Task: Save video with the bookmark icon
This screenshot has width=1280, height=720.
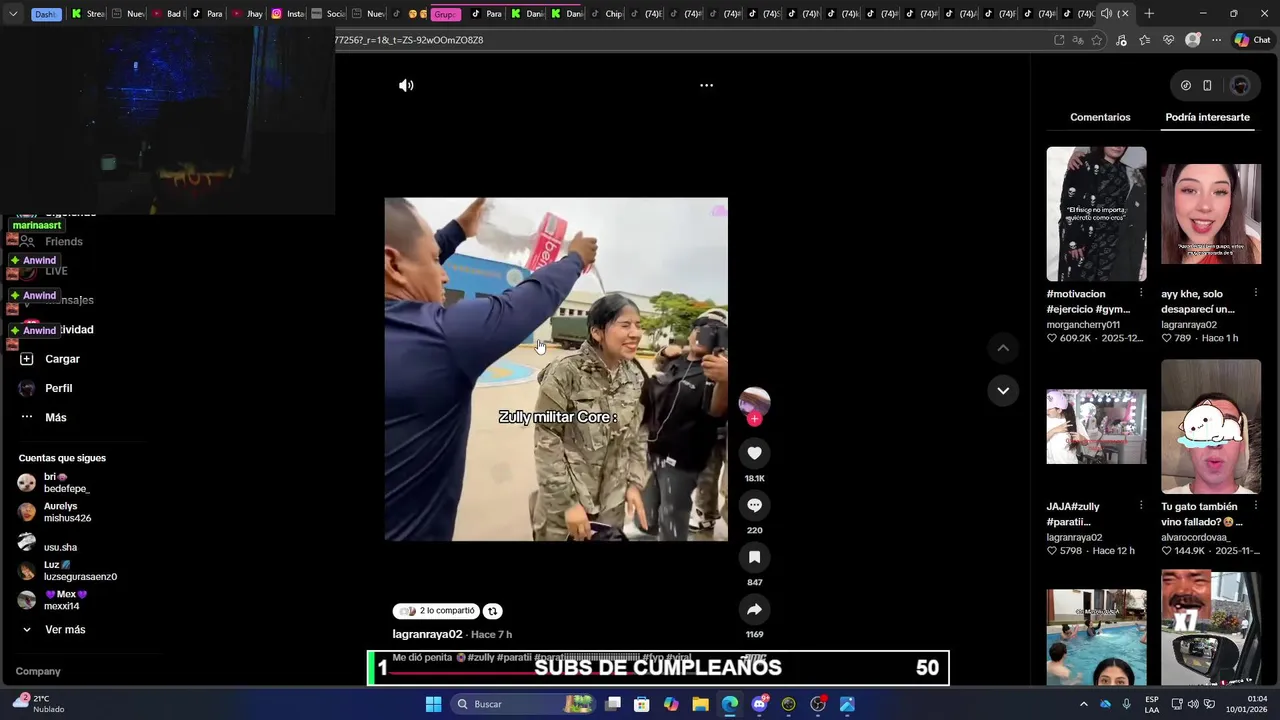Action: click(x=755, y=557)
